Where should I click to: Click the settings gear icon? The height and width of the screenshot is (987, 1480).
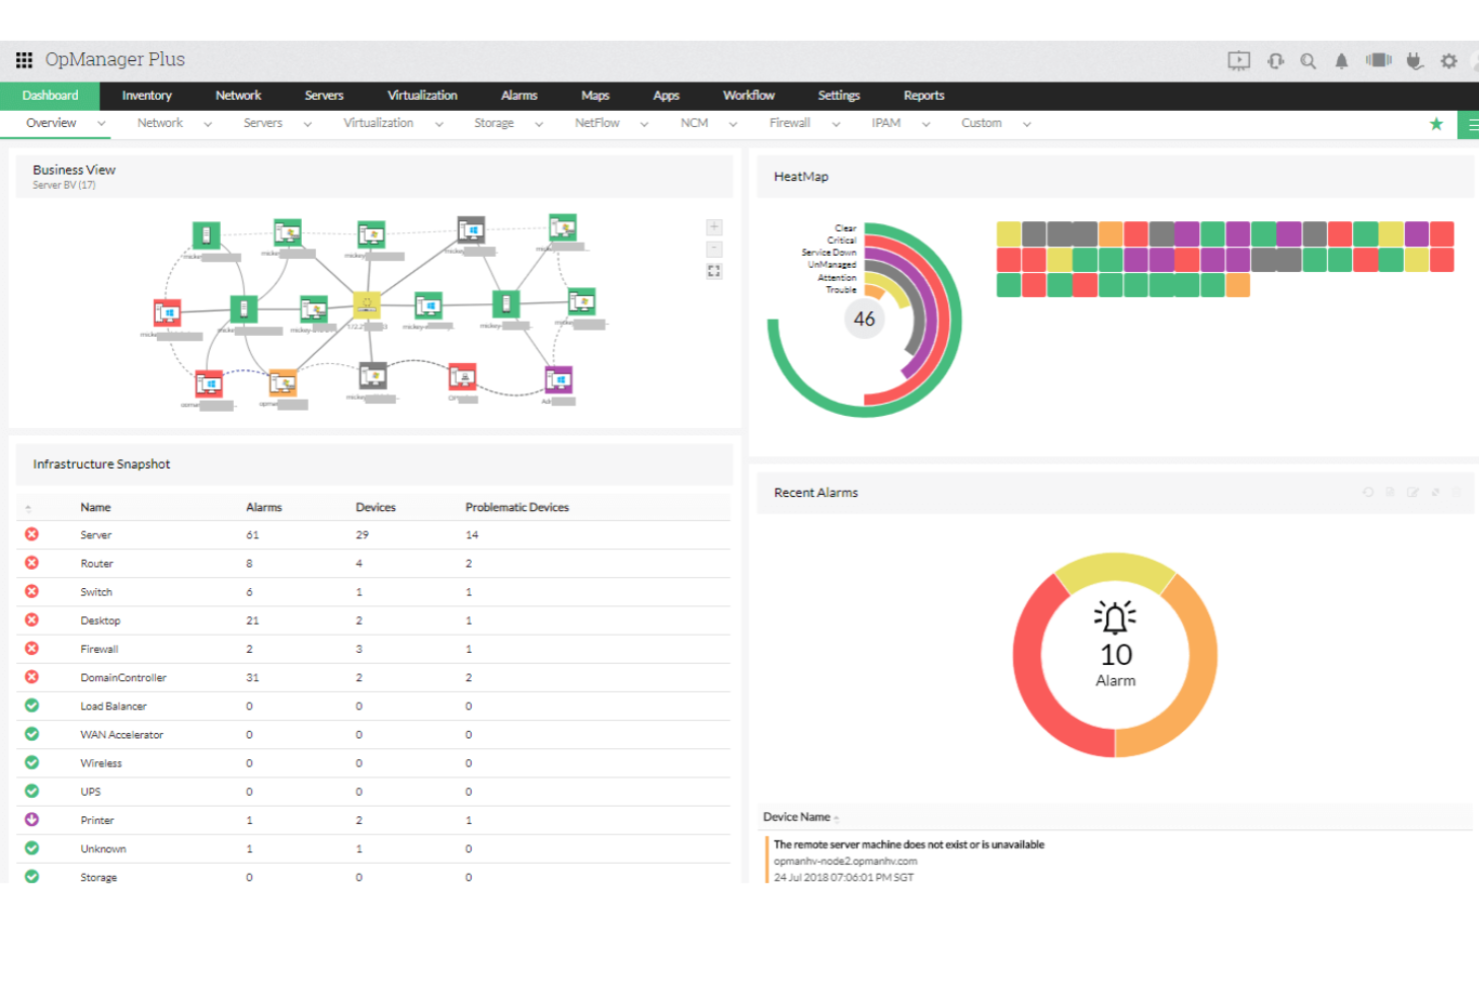click(1448, 60)
